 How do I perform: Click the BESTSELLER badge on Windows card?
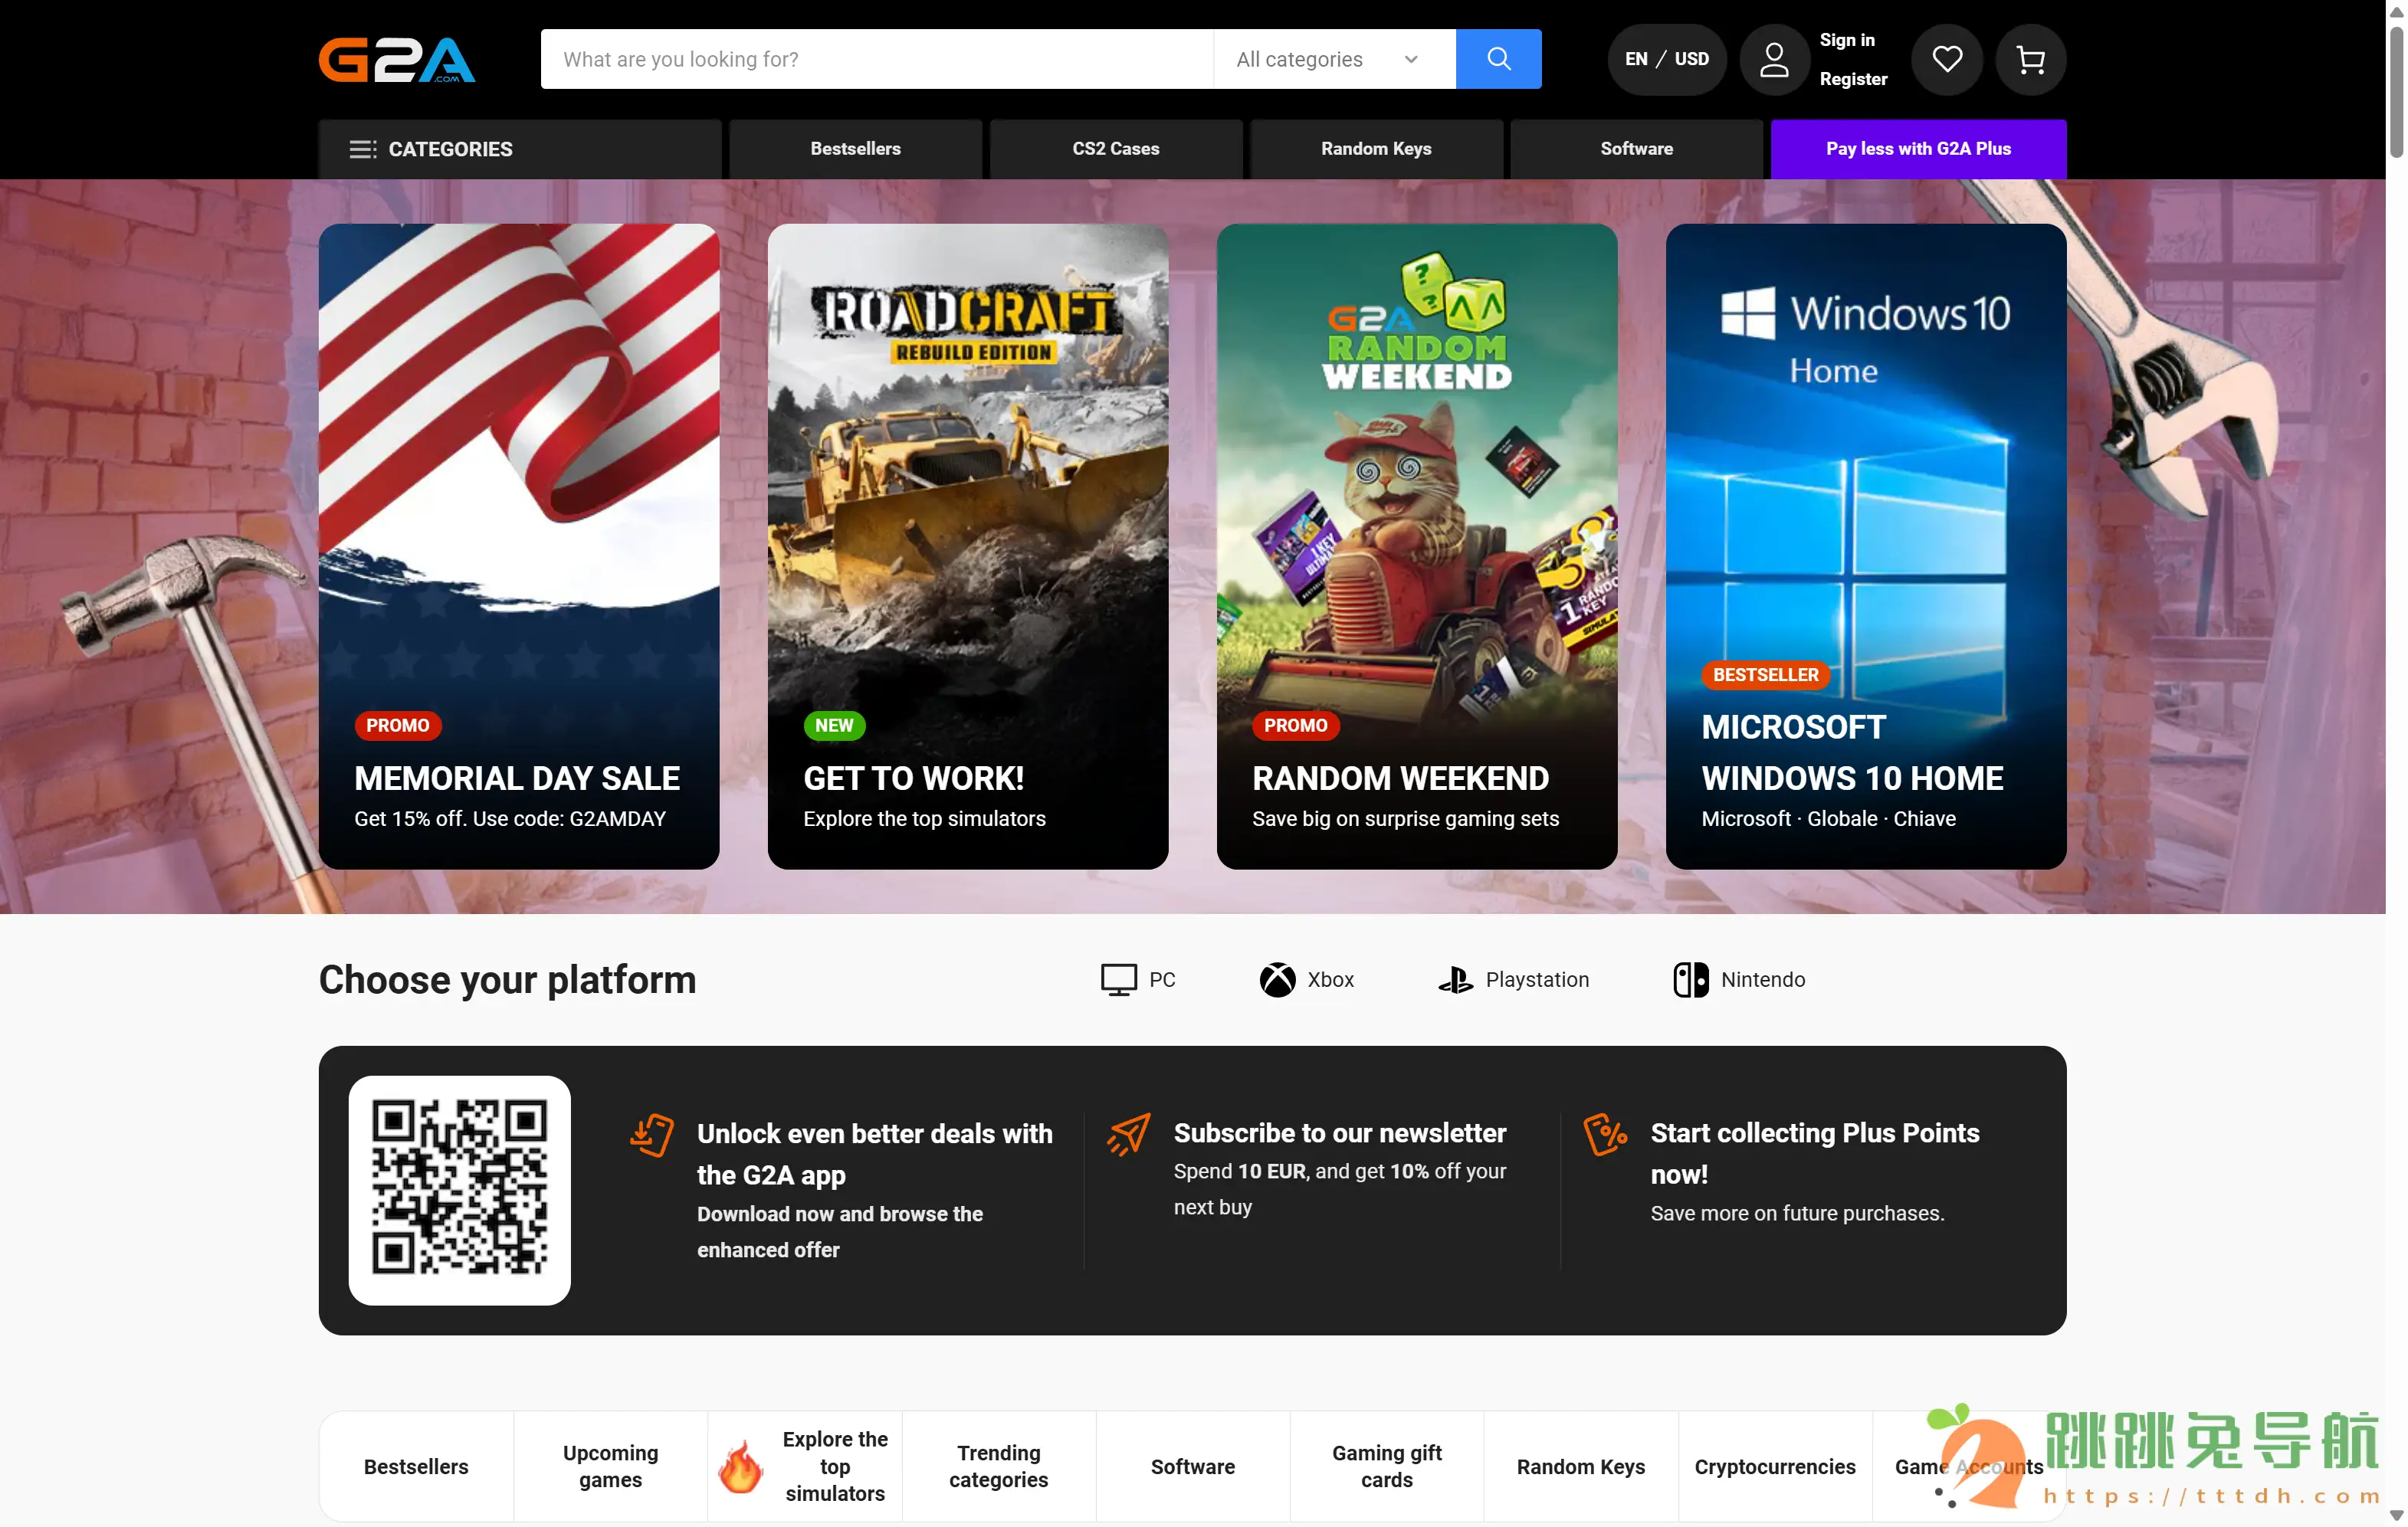click(1765, 675)
